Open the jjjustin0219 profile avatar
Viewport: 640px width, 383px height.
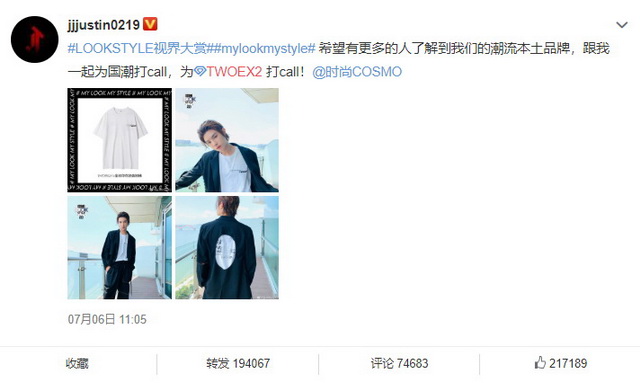pos(34,39)
